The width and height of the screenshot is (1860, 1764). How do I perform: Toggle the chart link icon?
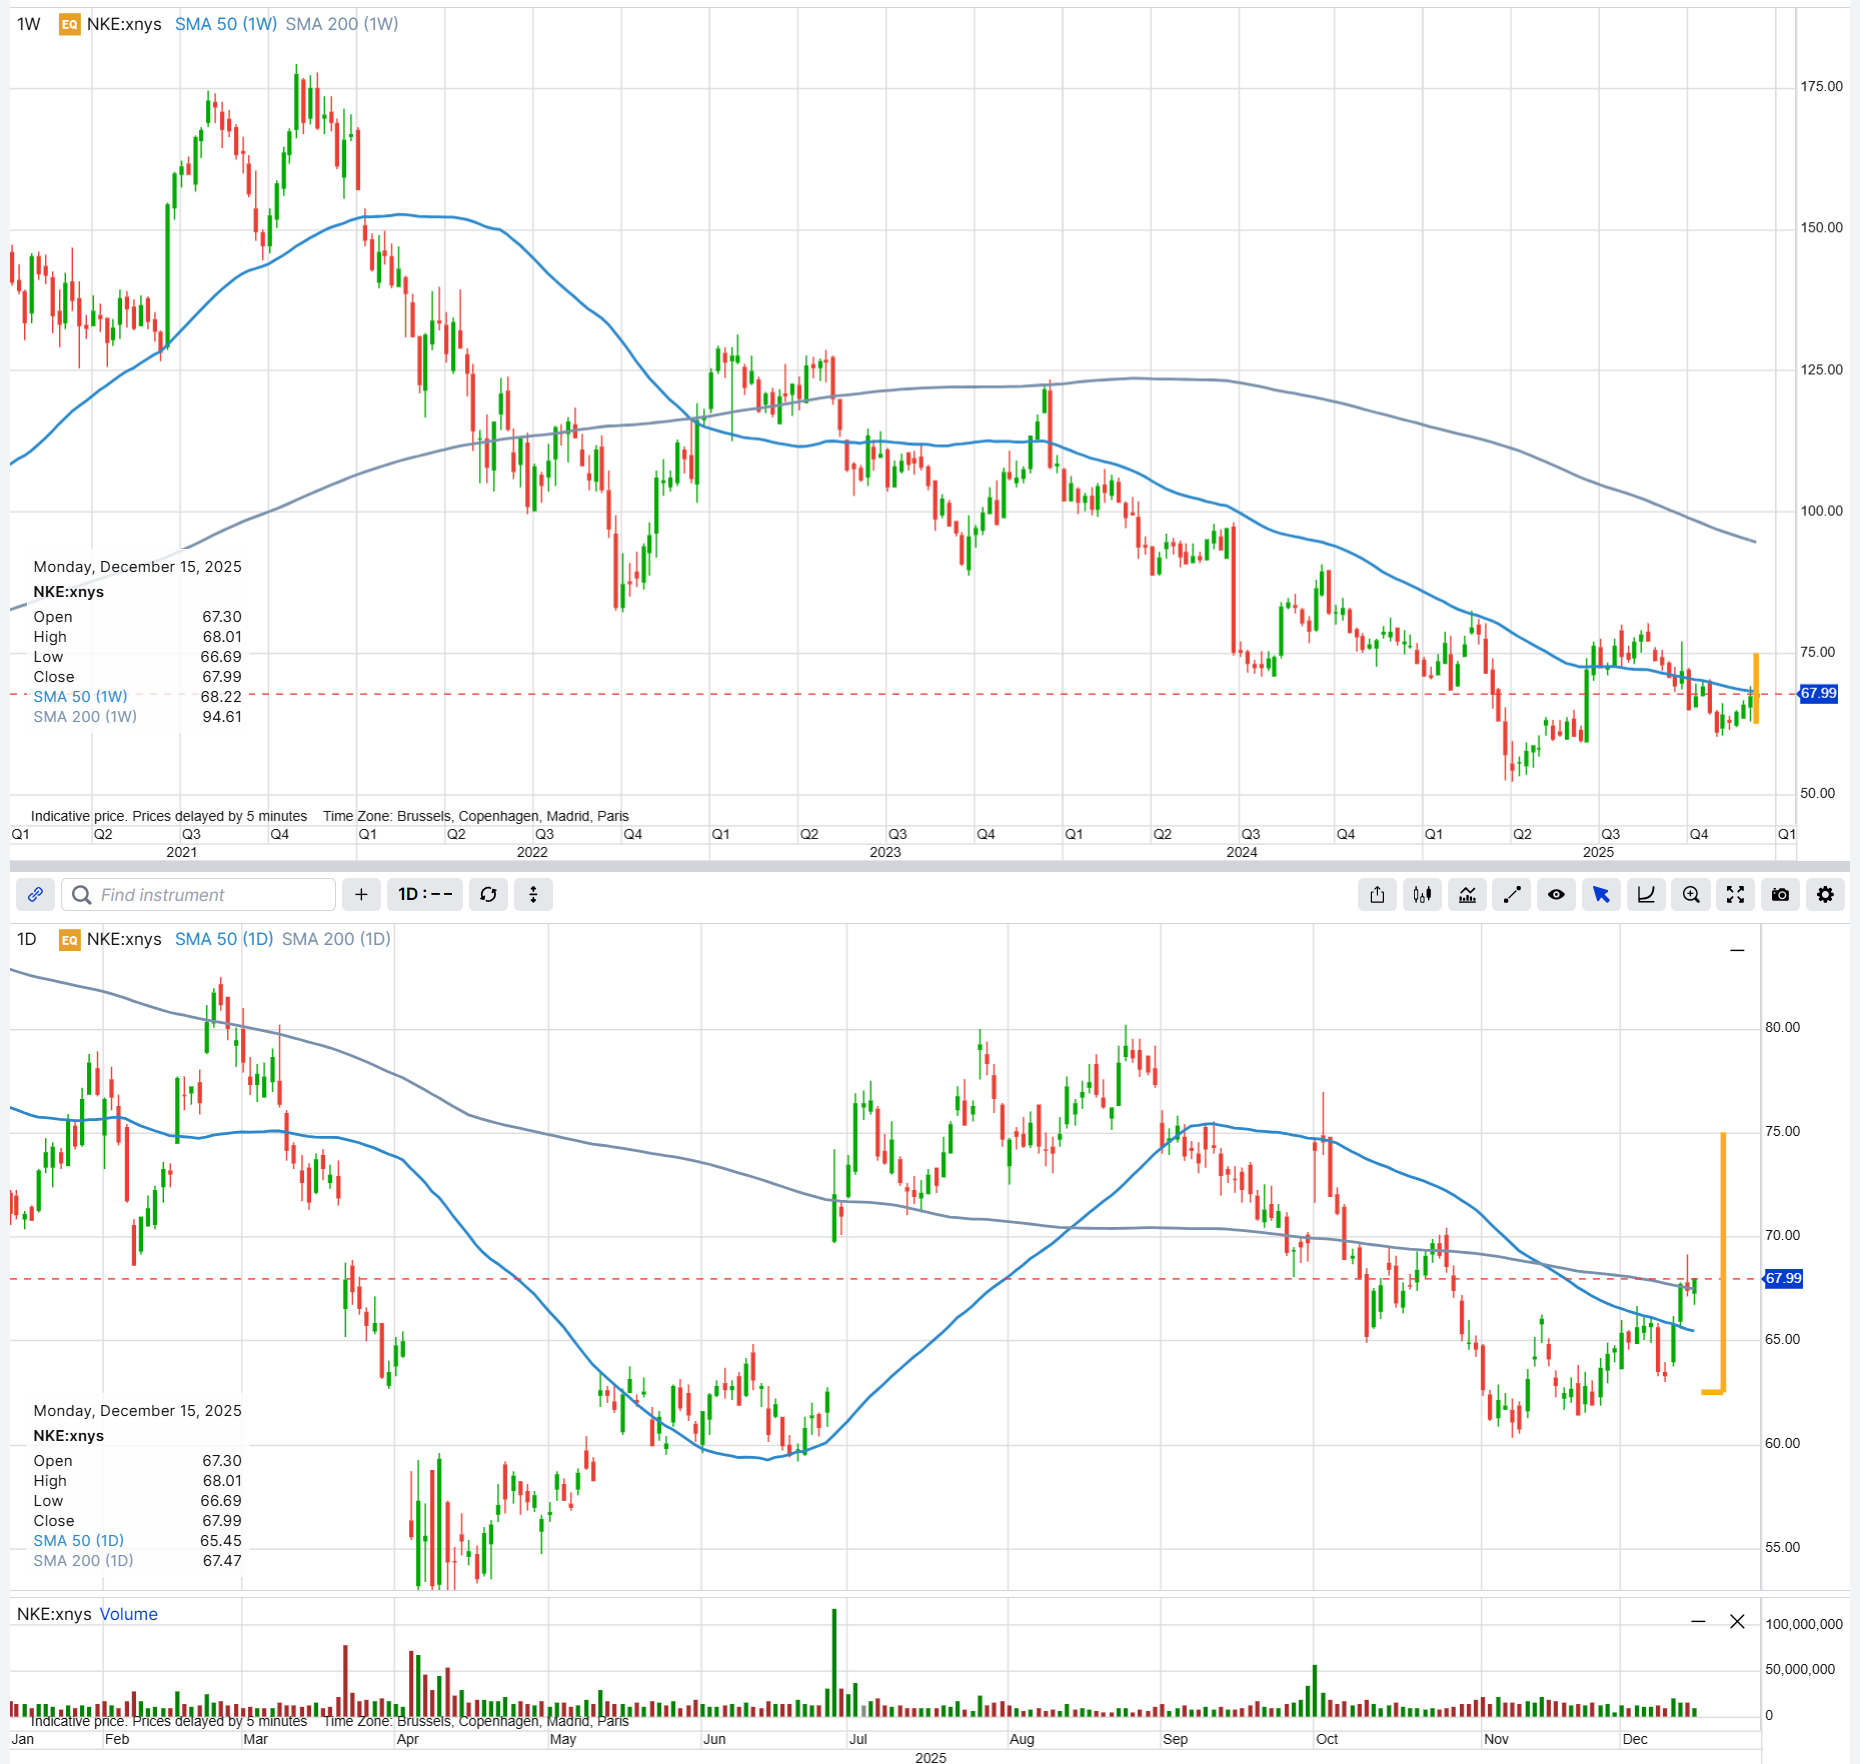(36, 895)
